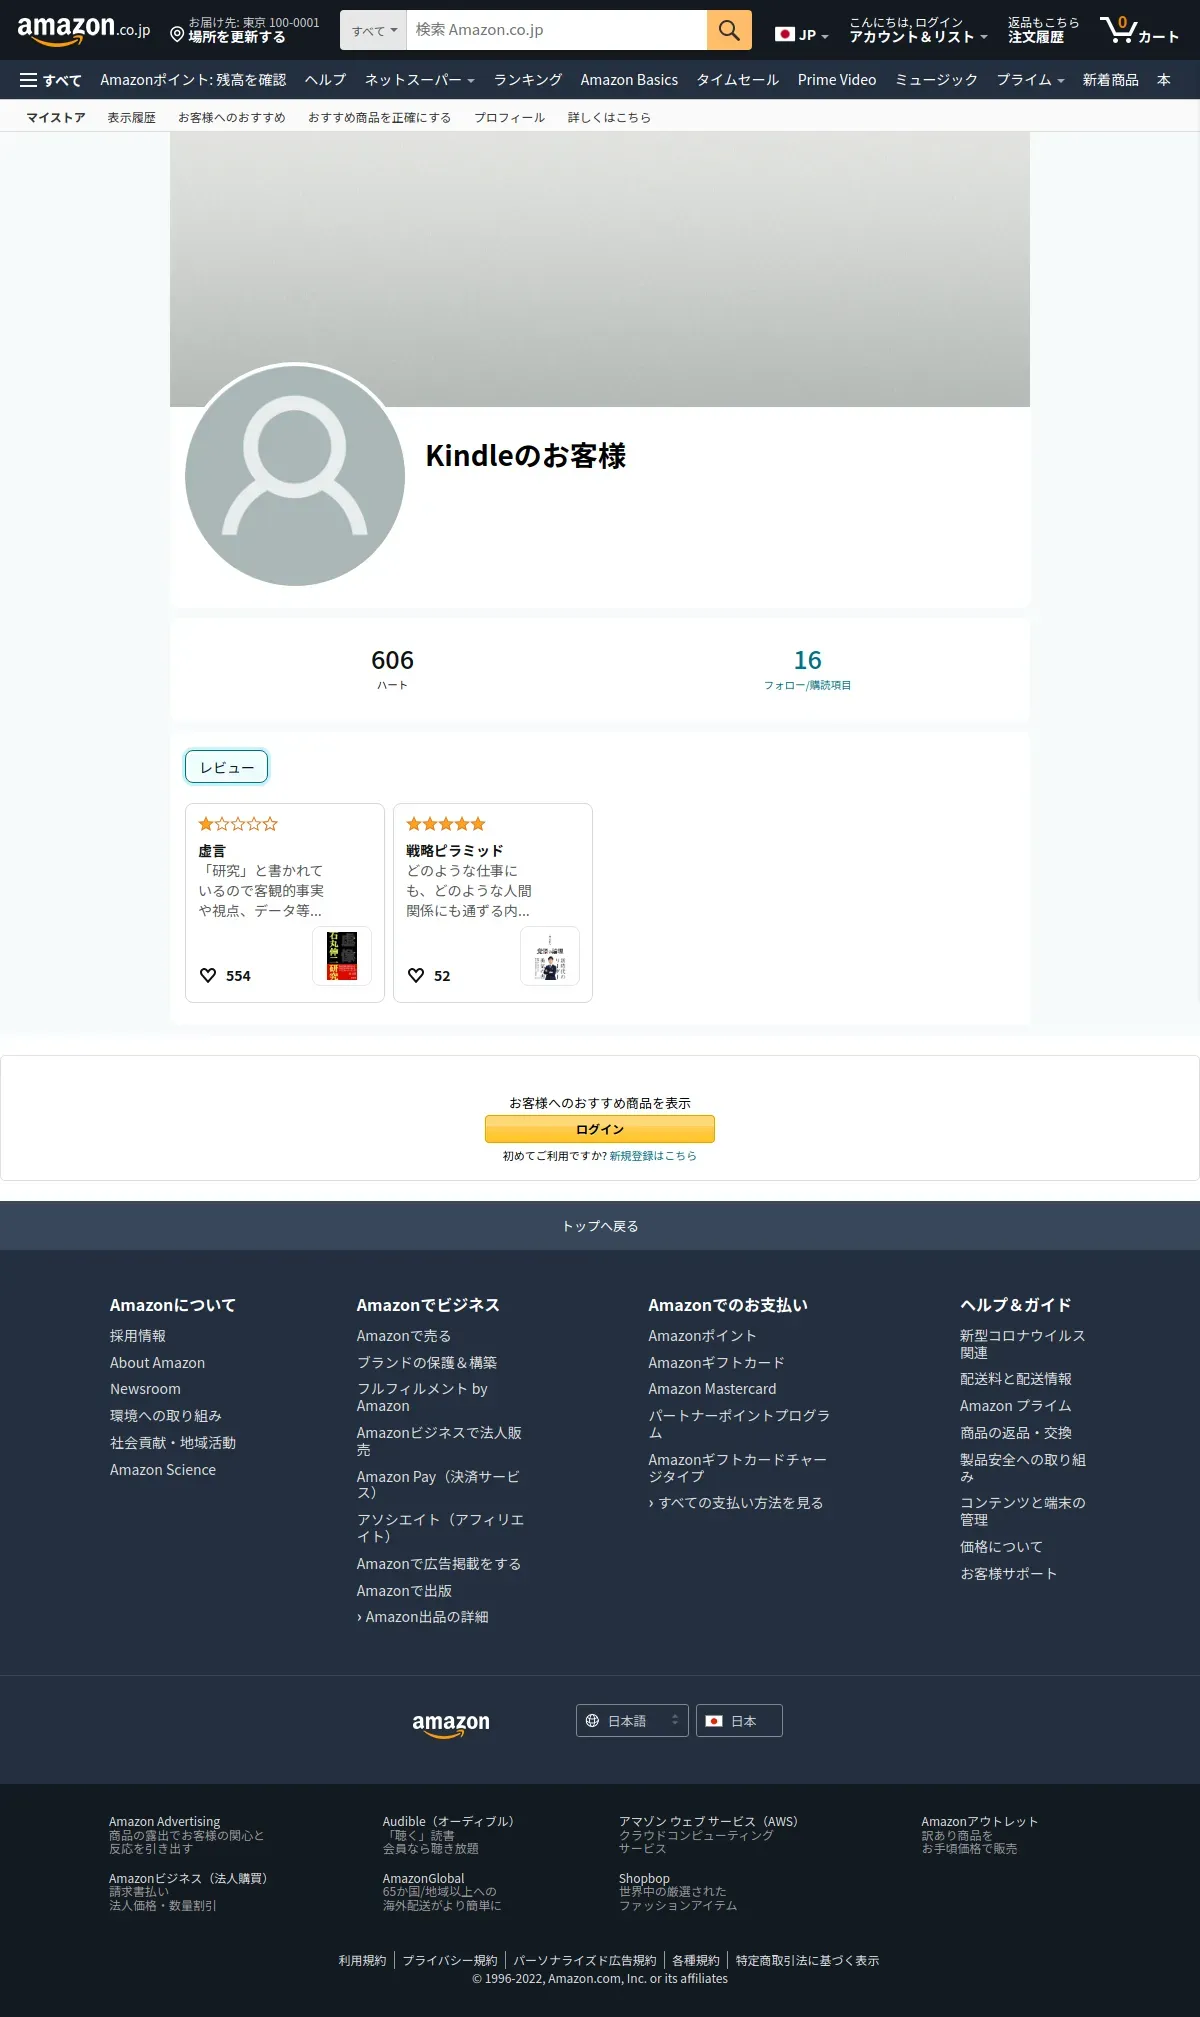Open プロフィール in sub navigation
The image size is (1200, 2017).
[509, 117]
